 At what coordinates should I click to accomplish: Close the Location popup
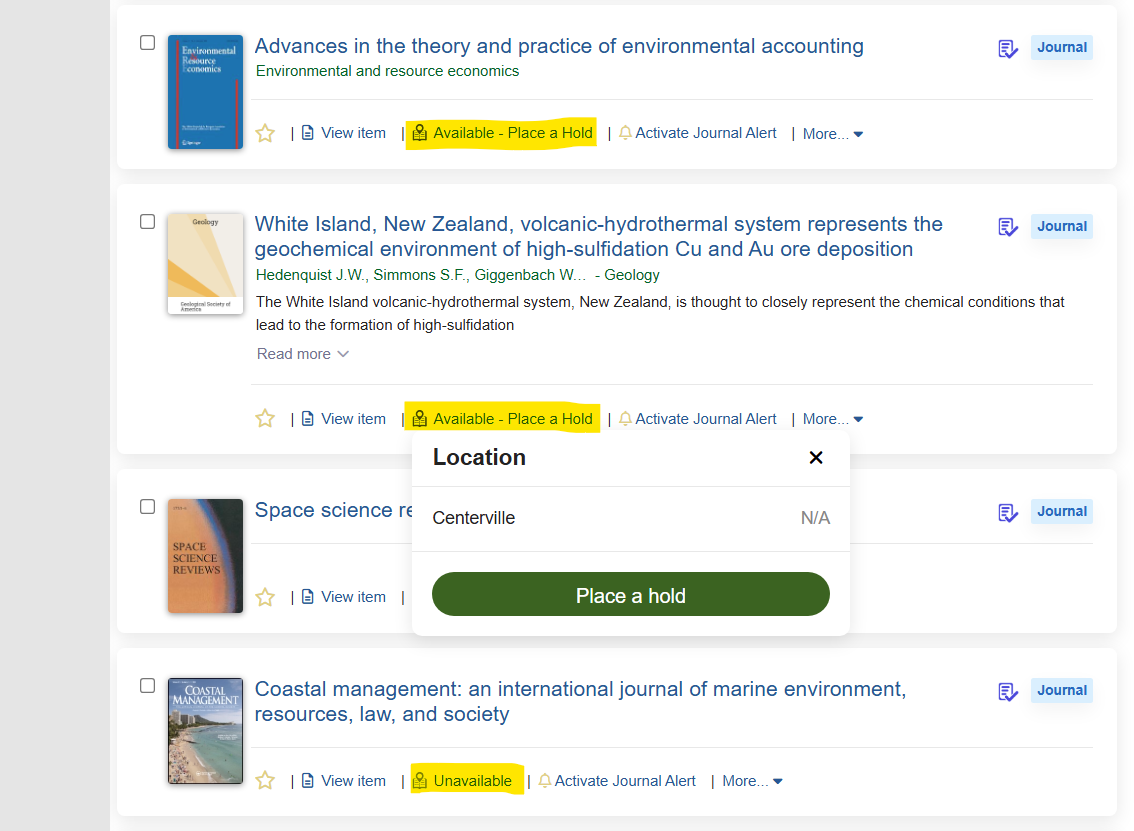pos(816,458)
